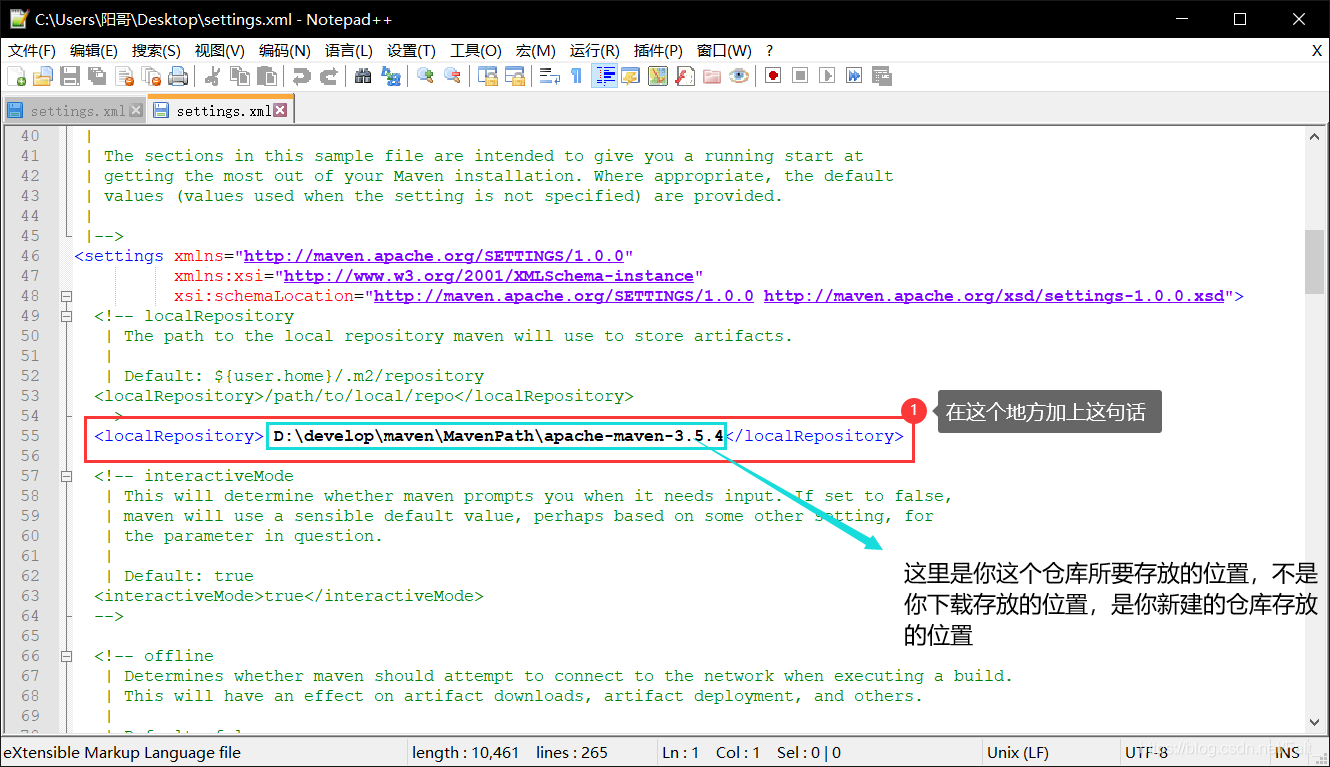
Task: Open the 文件(F) menu
Action: [31, 50]
